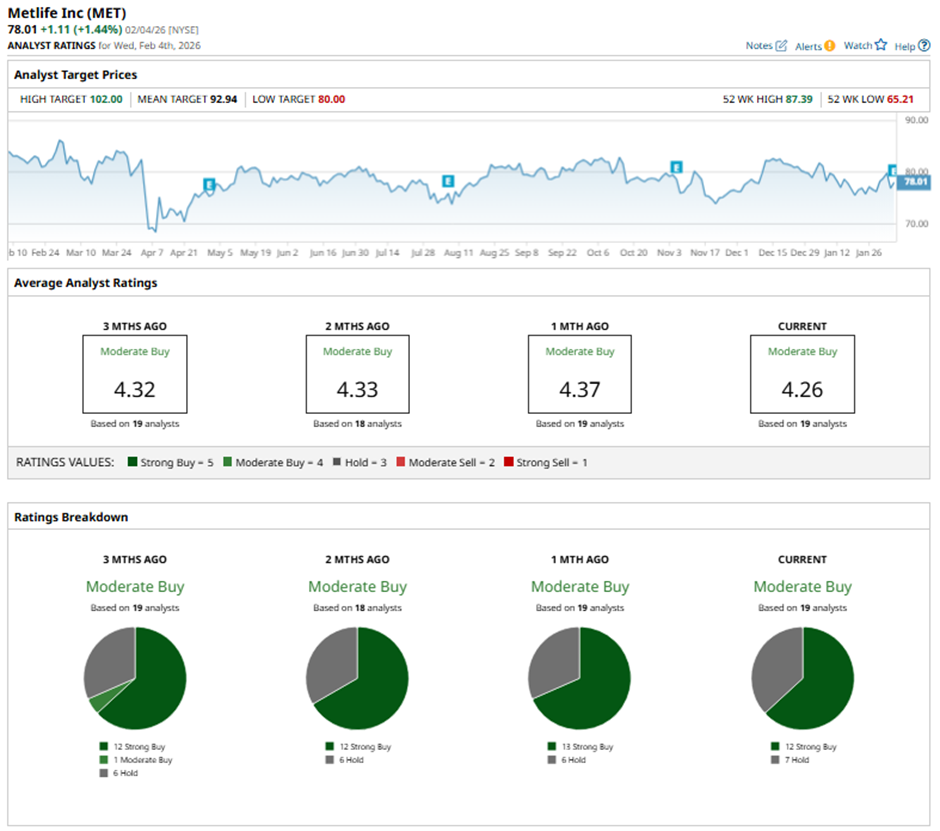Select the earnings marker near May 5

click(x=209, y=184)
